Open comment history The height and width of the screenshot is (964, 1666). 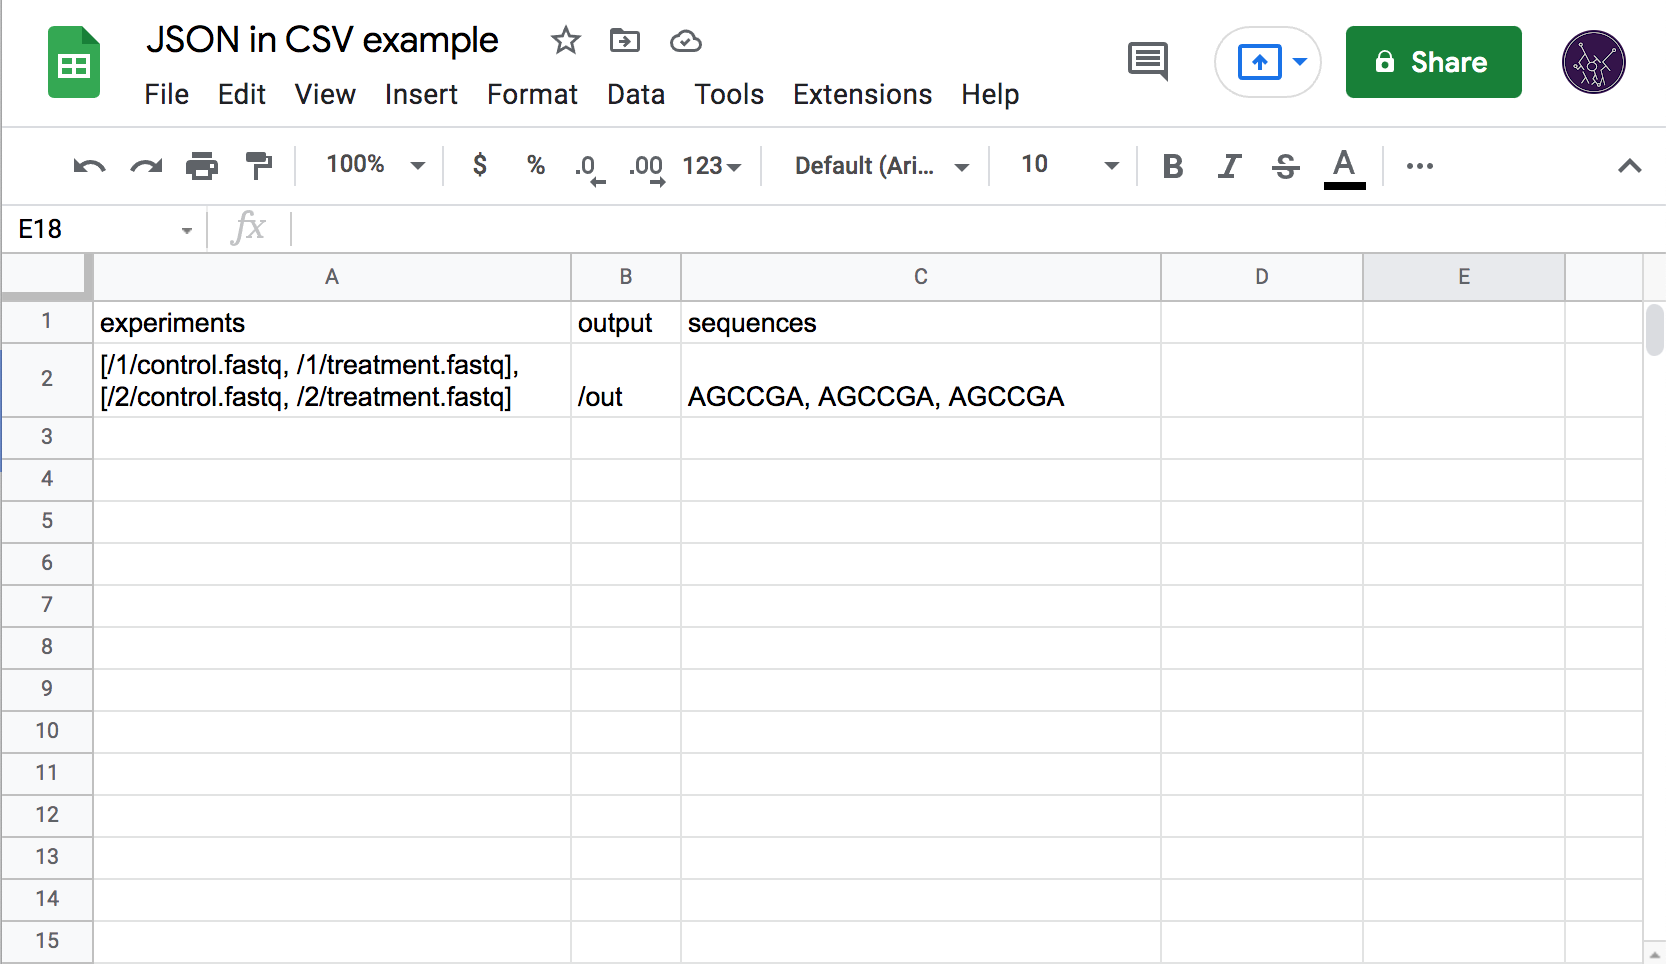(x=1147, y=61)
